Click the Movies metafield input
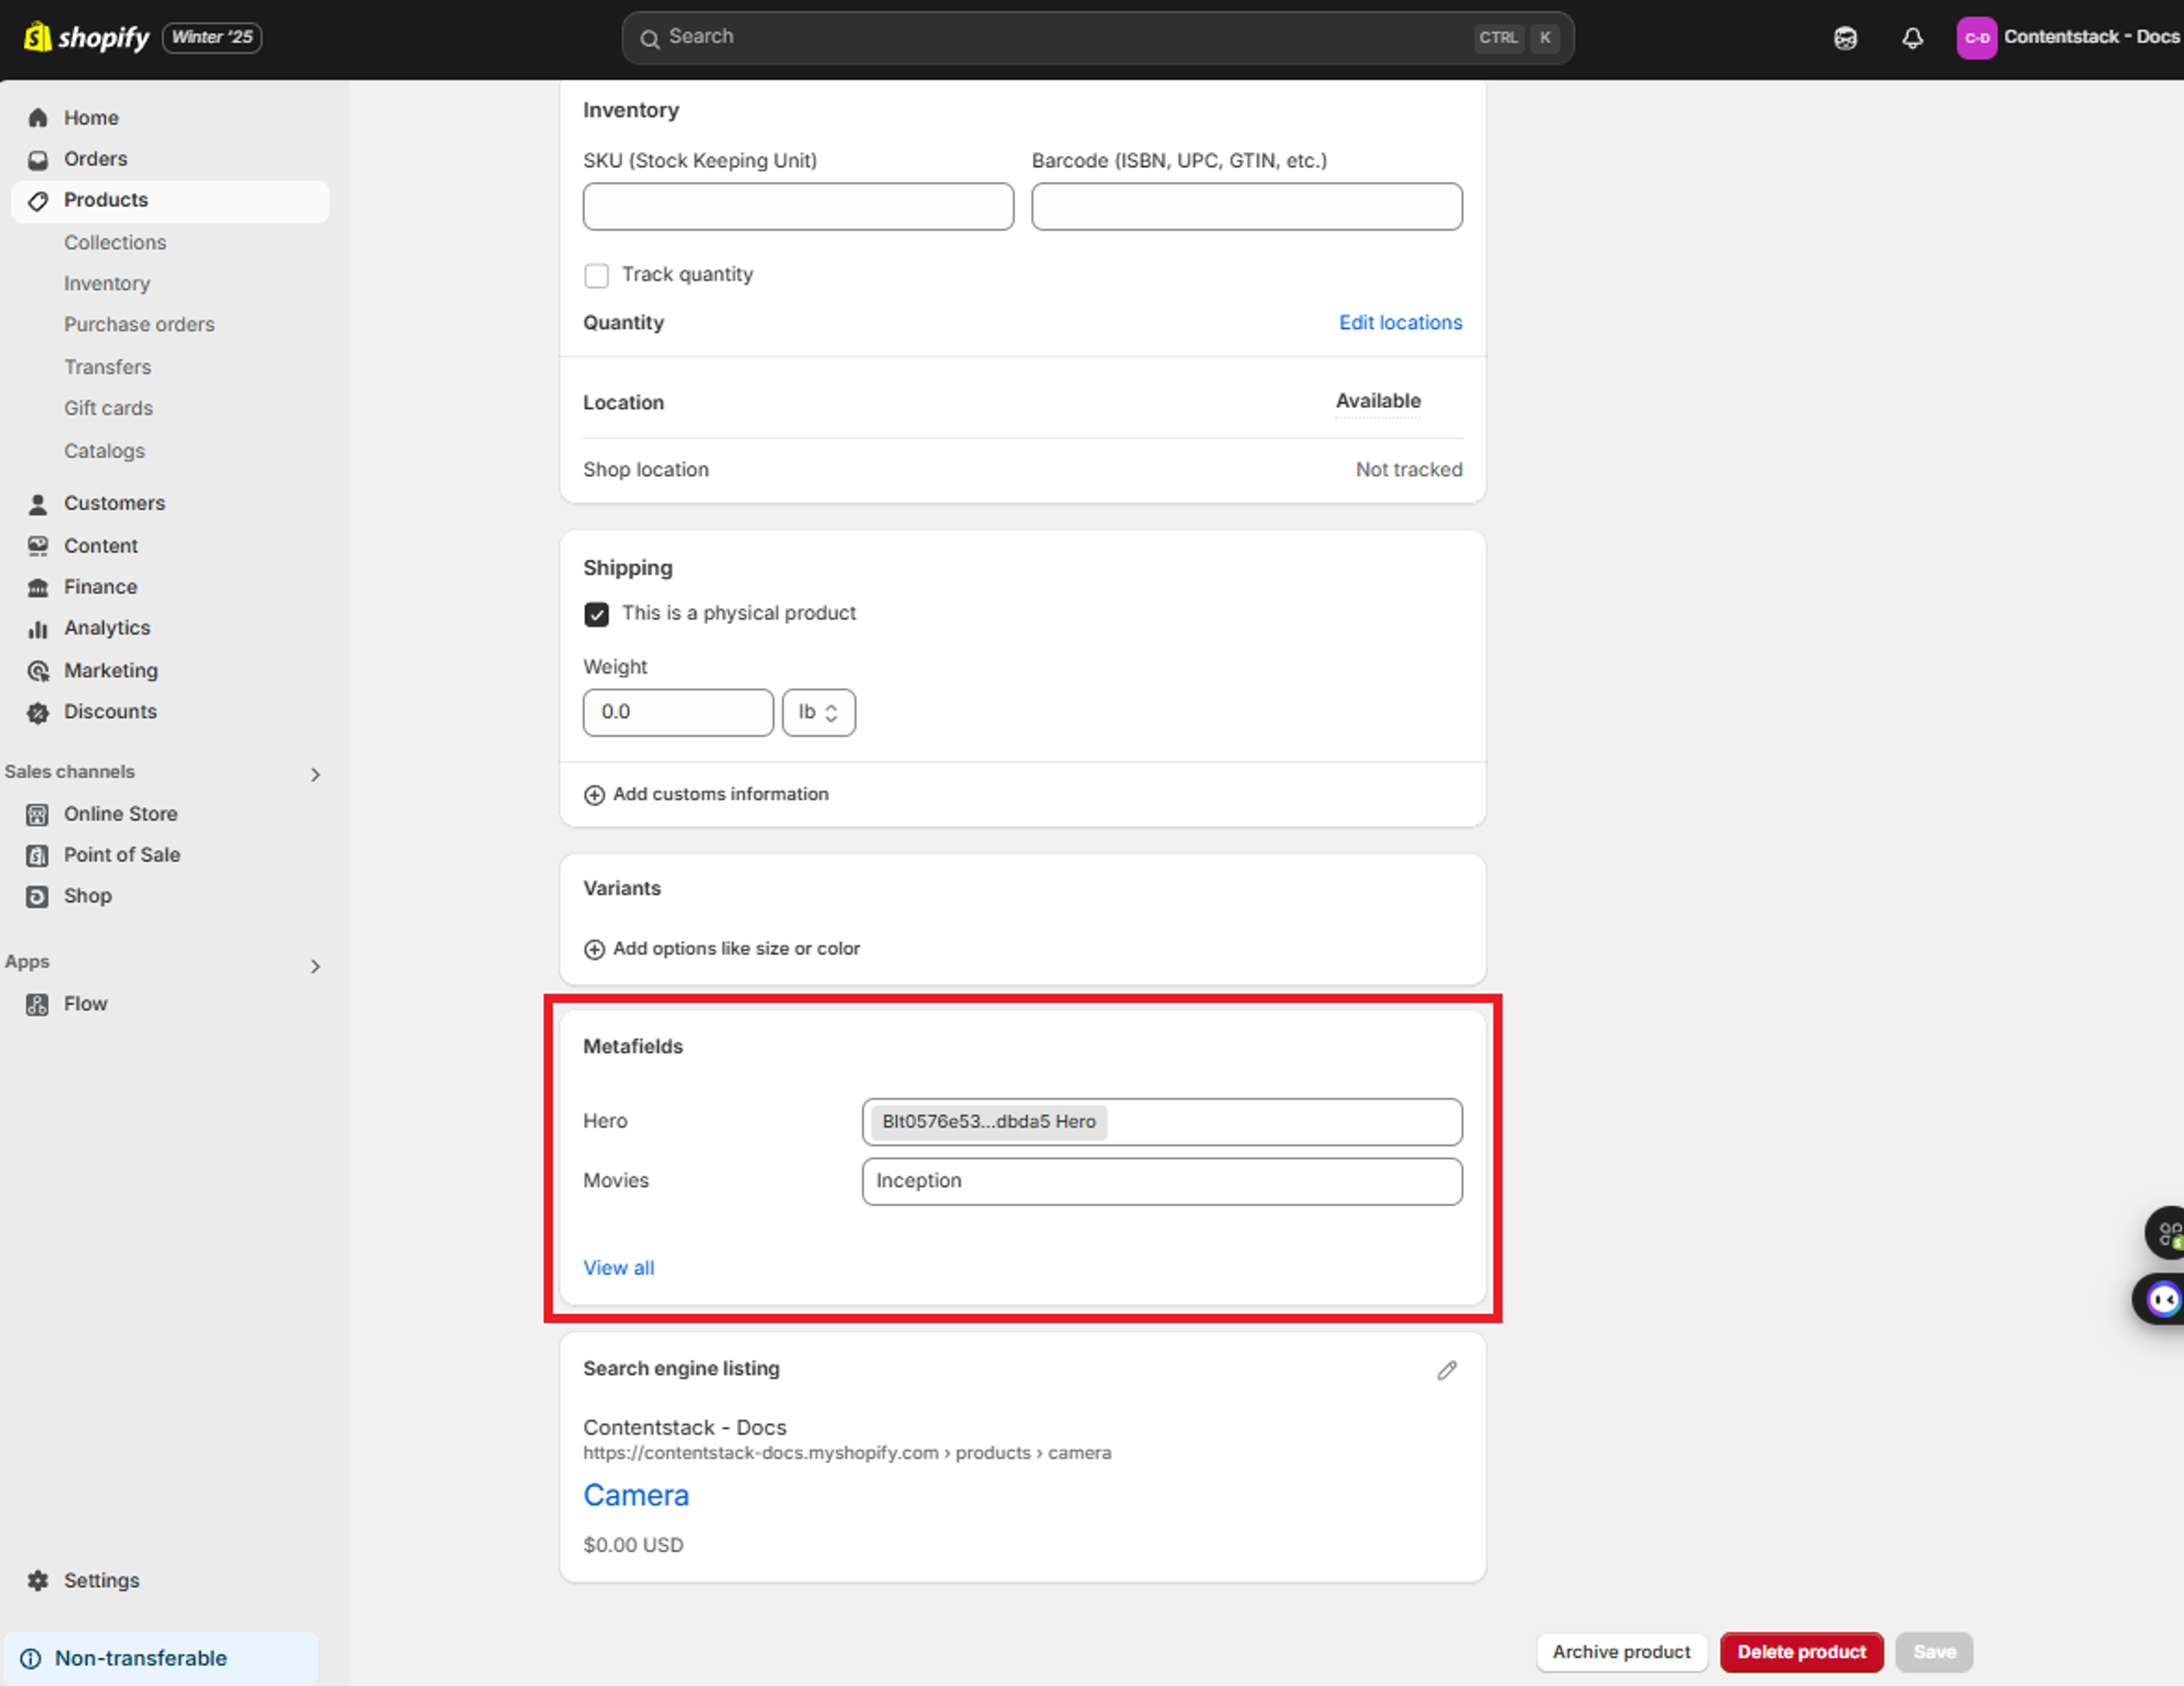Screen dimensions: 2184x1686 (x=1162, y=1182)
